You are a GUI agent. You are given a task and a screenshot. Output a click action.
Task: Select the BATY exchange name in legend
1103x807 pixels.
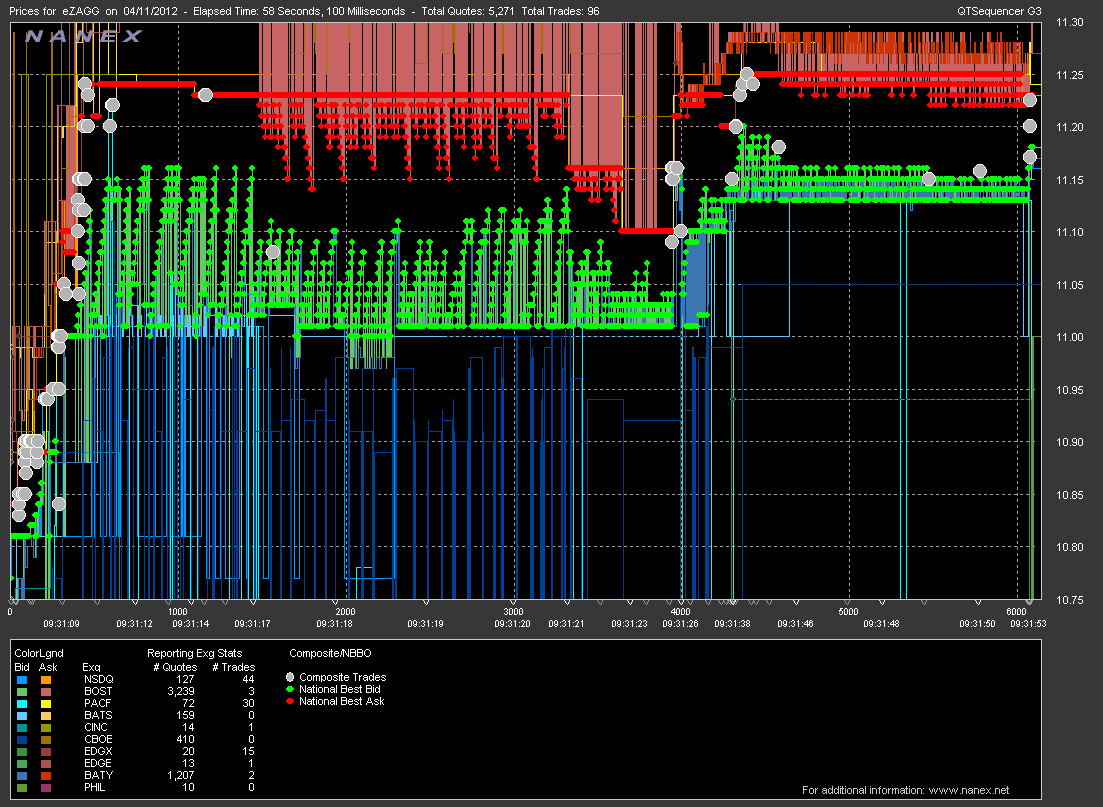(x=98, y=775)
